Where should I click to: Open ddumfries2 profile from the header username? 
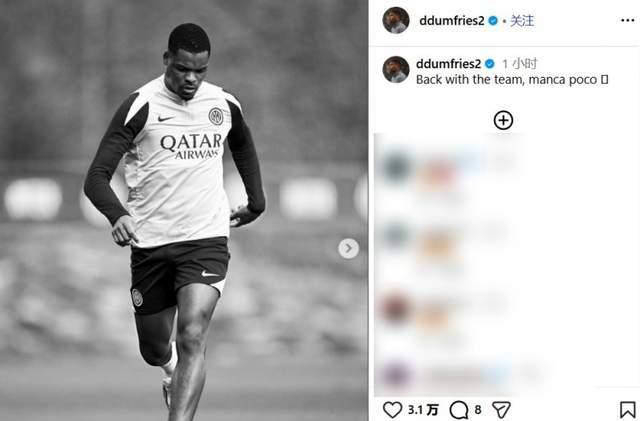[x=452, y=21]
